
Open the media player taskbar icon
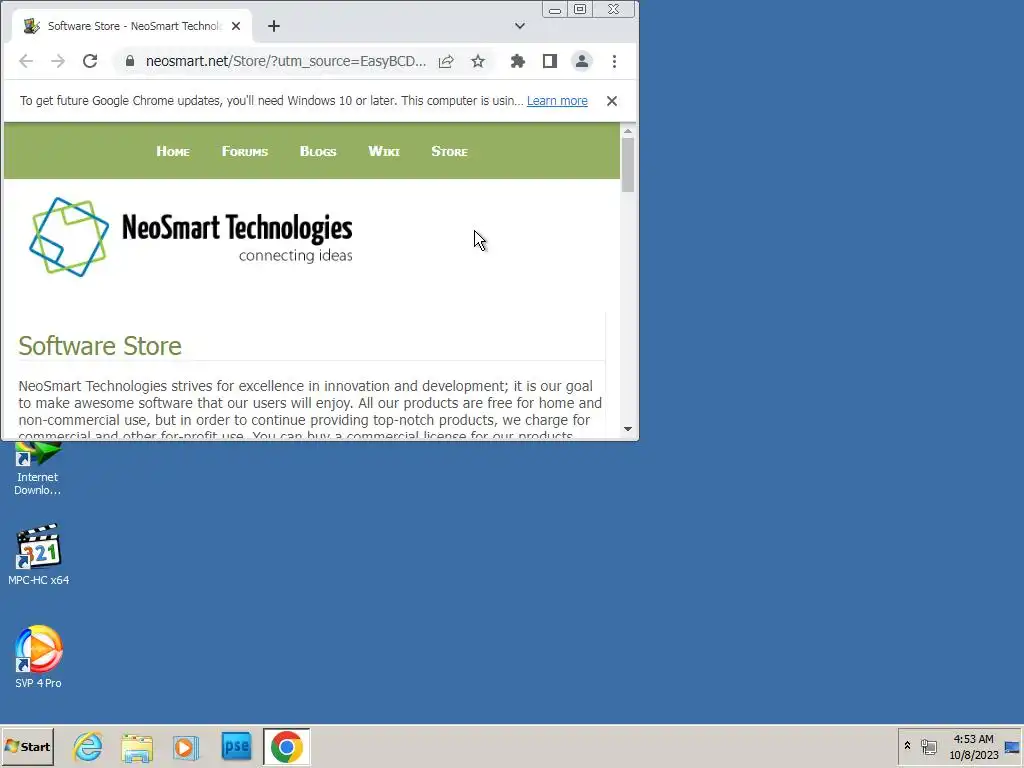pos(186,747)
